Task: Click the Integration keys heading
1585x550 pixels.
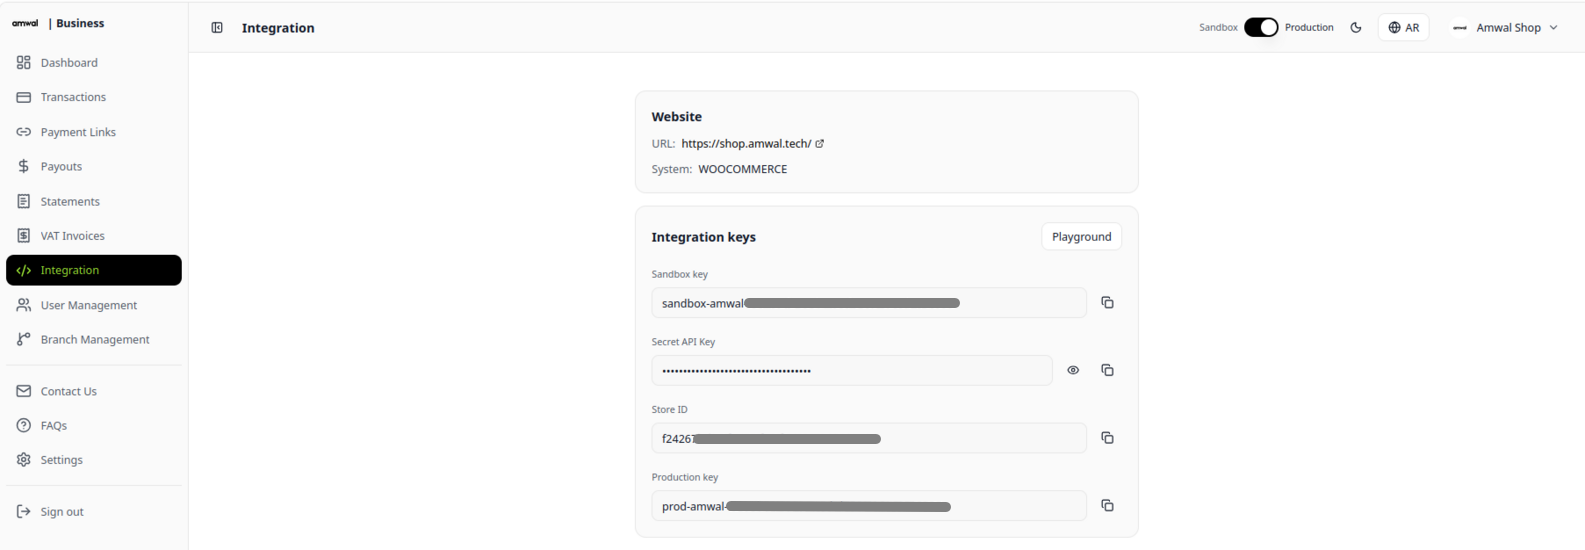Action: 703,237
